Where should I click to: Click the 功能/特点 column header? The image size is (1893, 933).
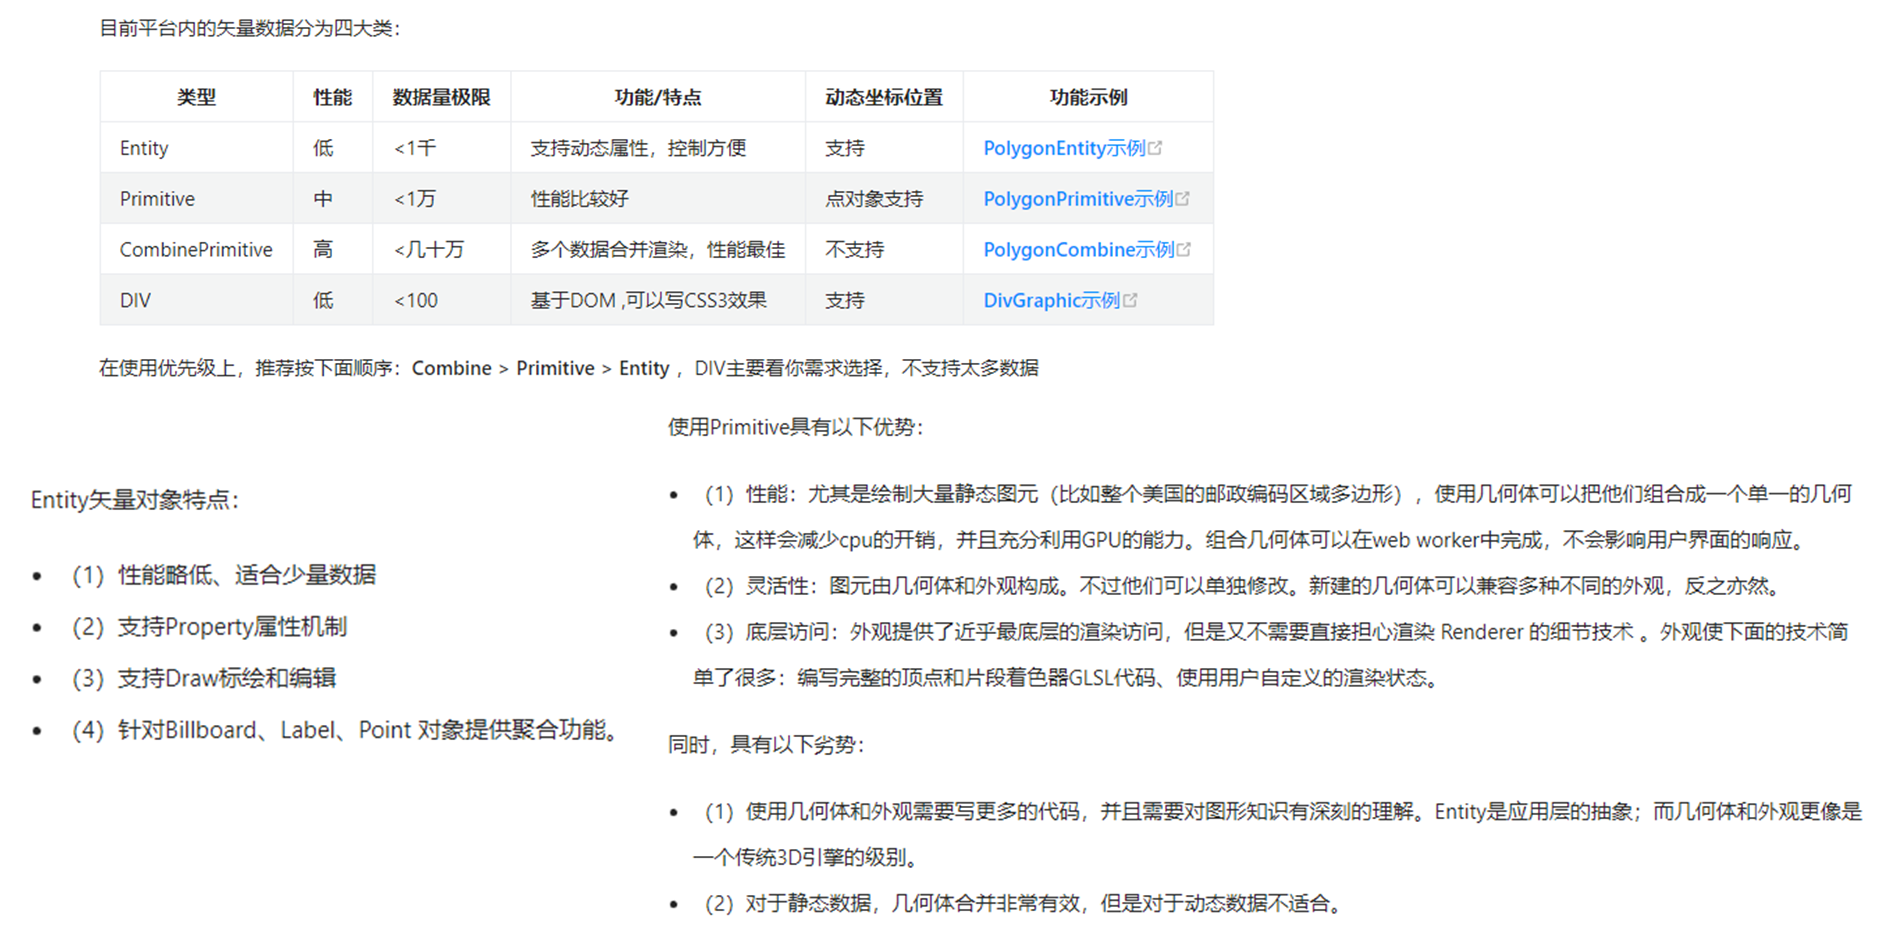tap(657, 97)
